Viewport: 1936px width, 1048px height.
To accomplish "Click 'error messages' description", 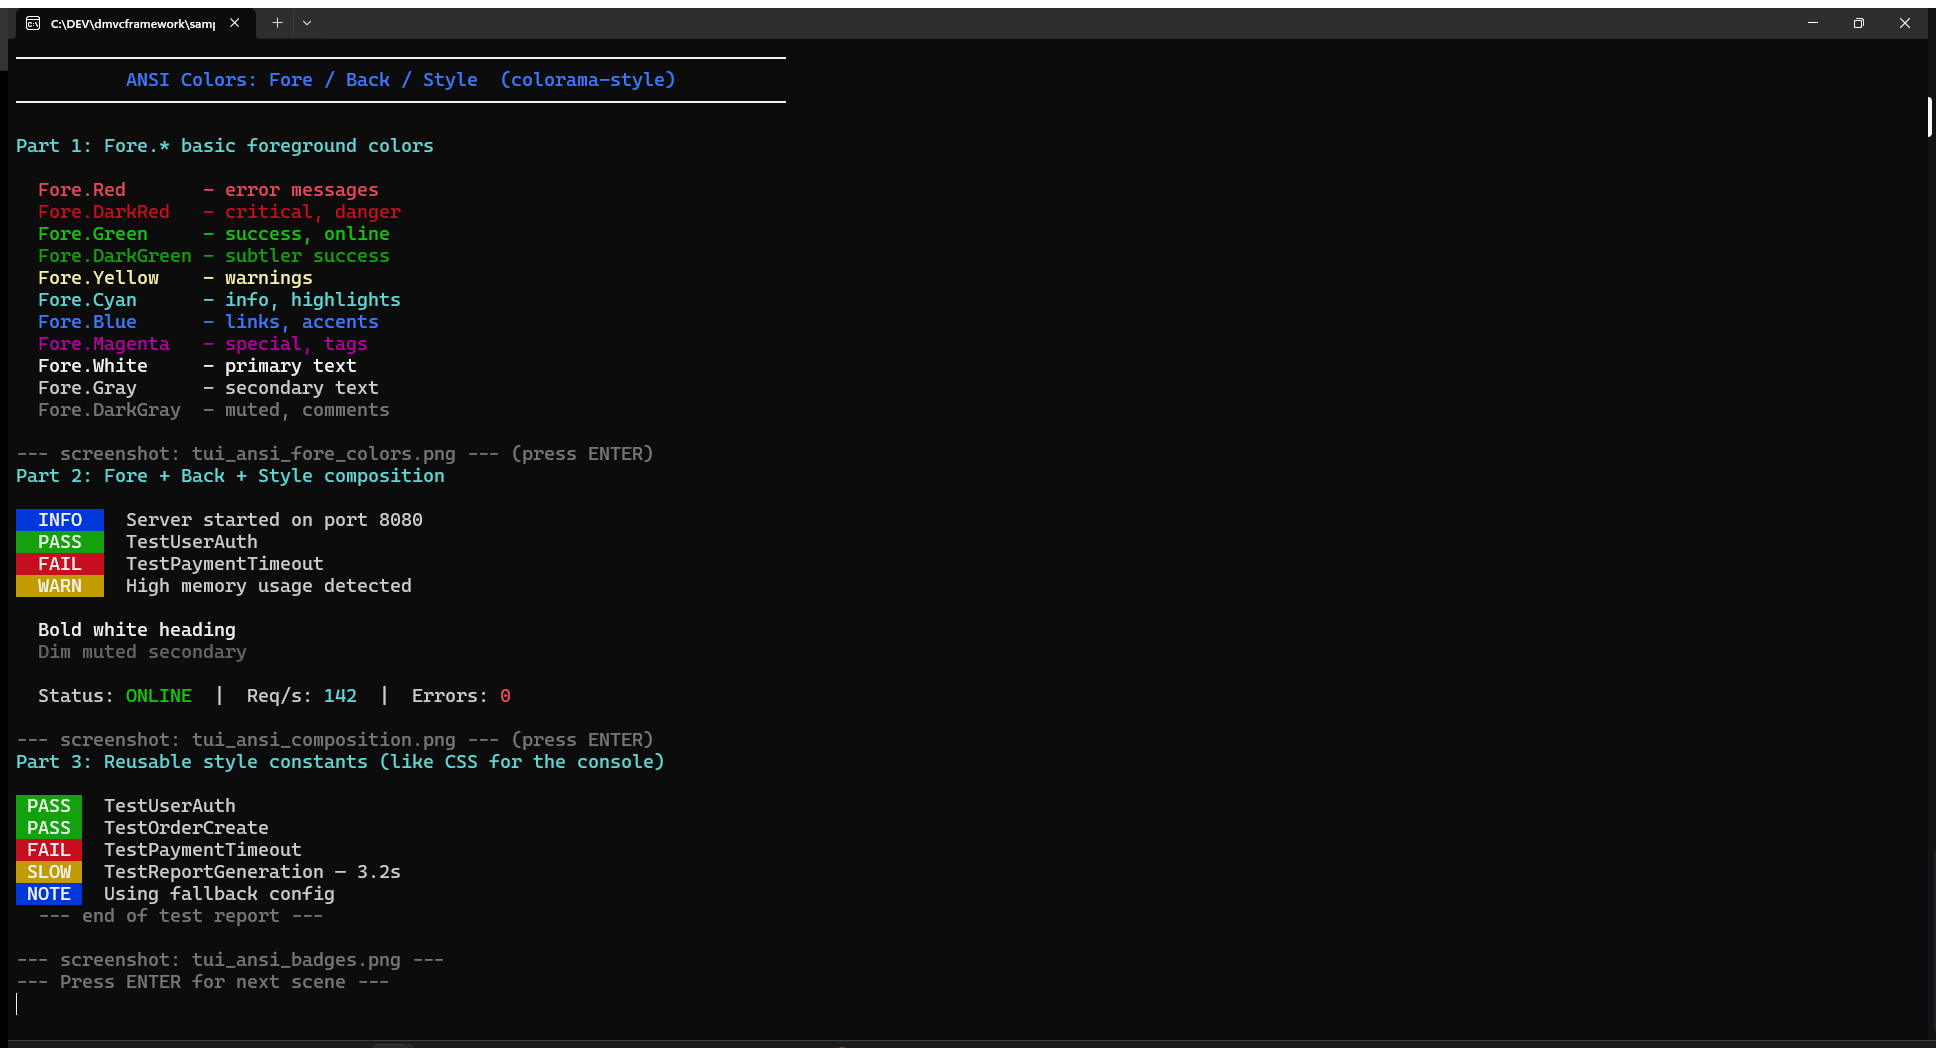I will [x=302, y=190].
